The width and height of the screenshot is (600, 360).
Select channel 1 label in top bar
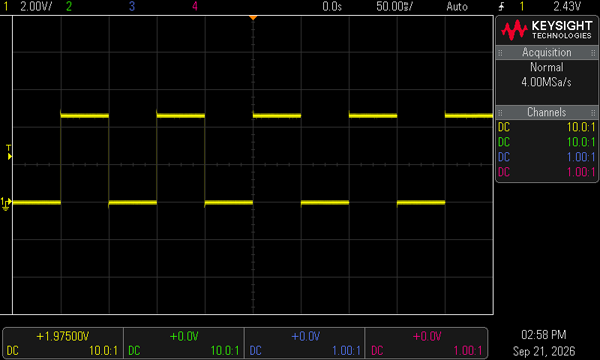click(x=6, y=6)
